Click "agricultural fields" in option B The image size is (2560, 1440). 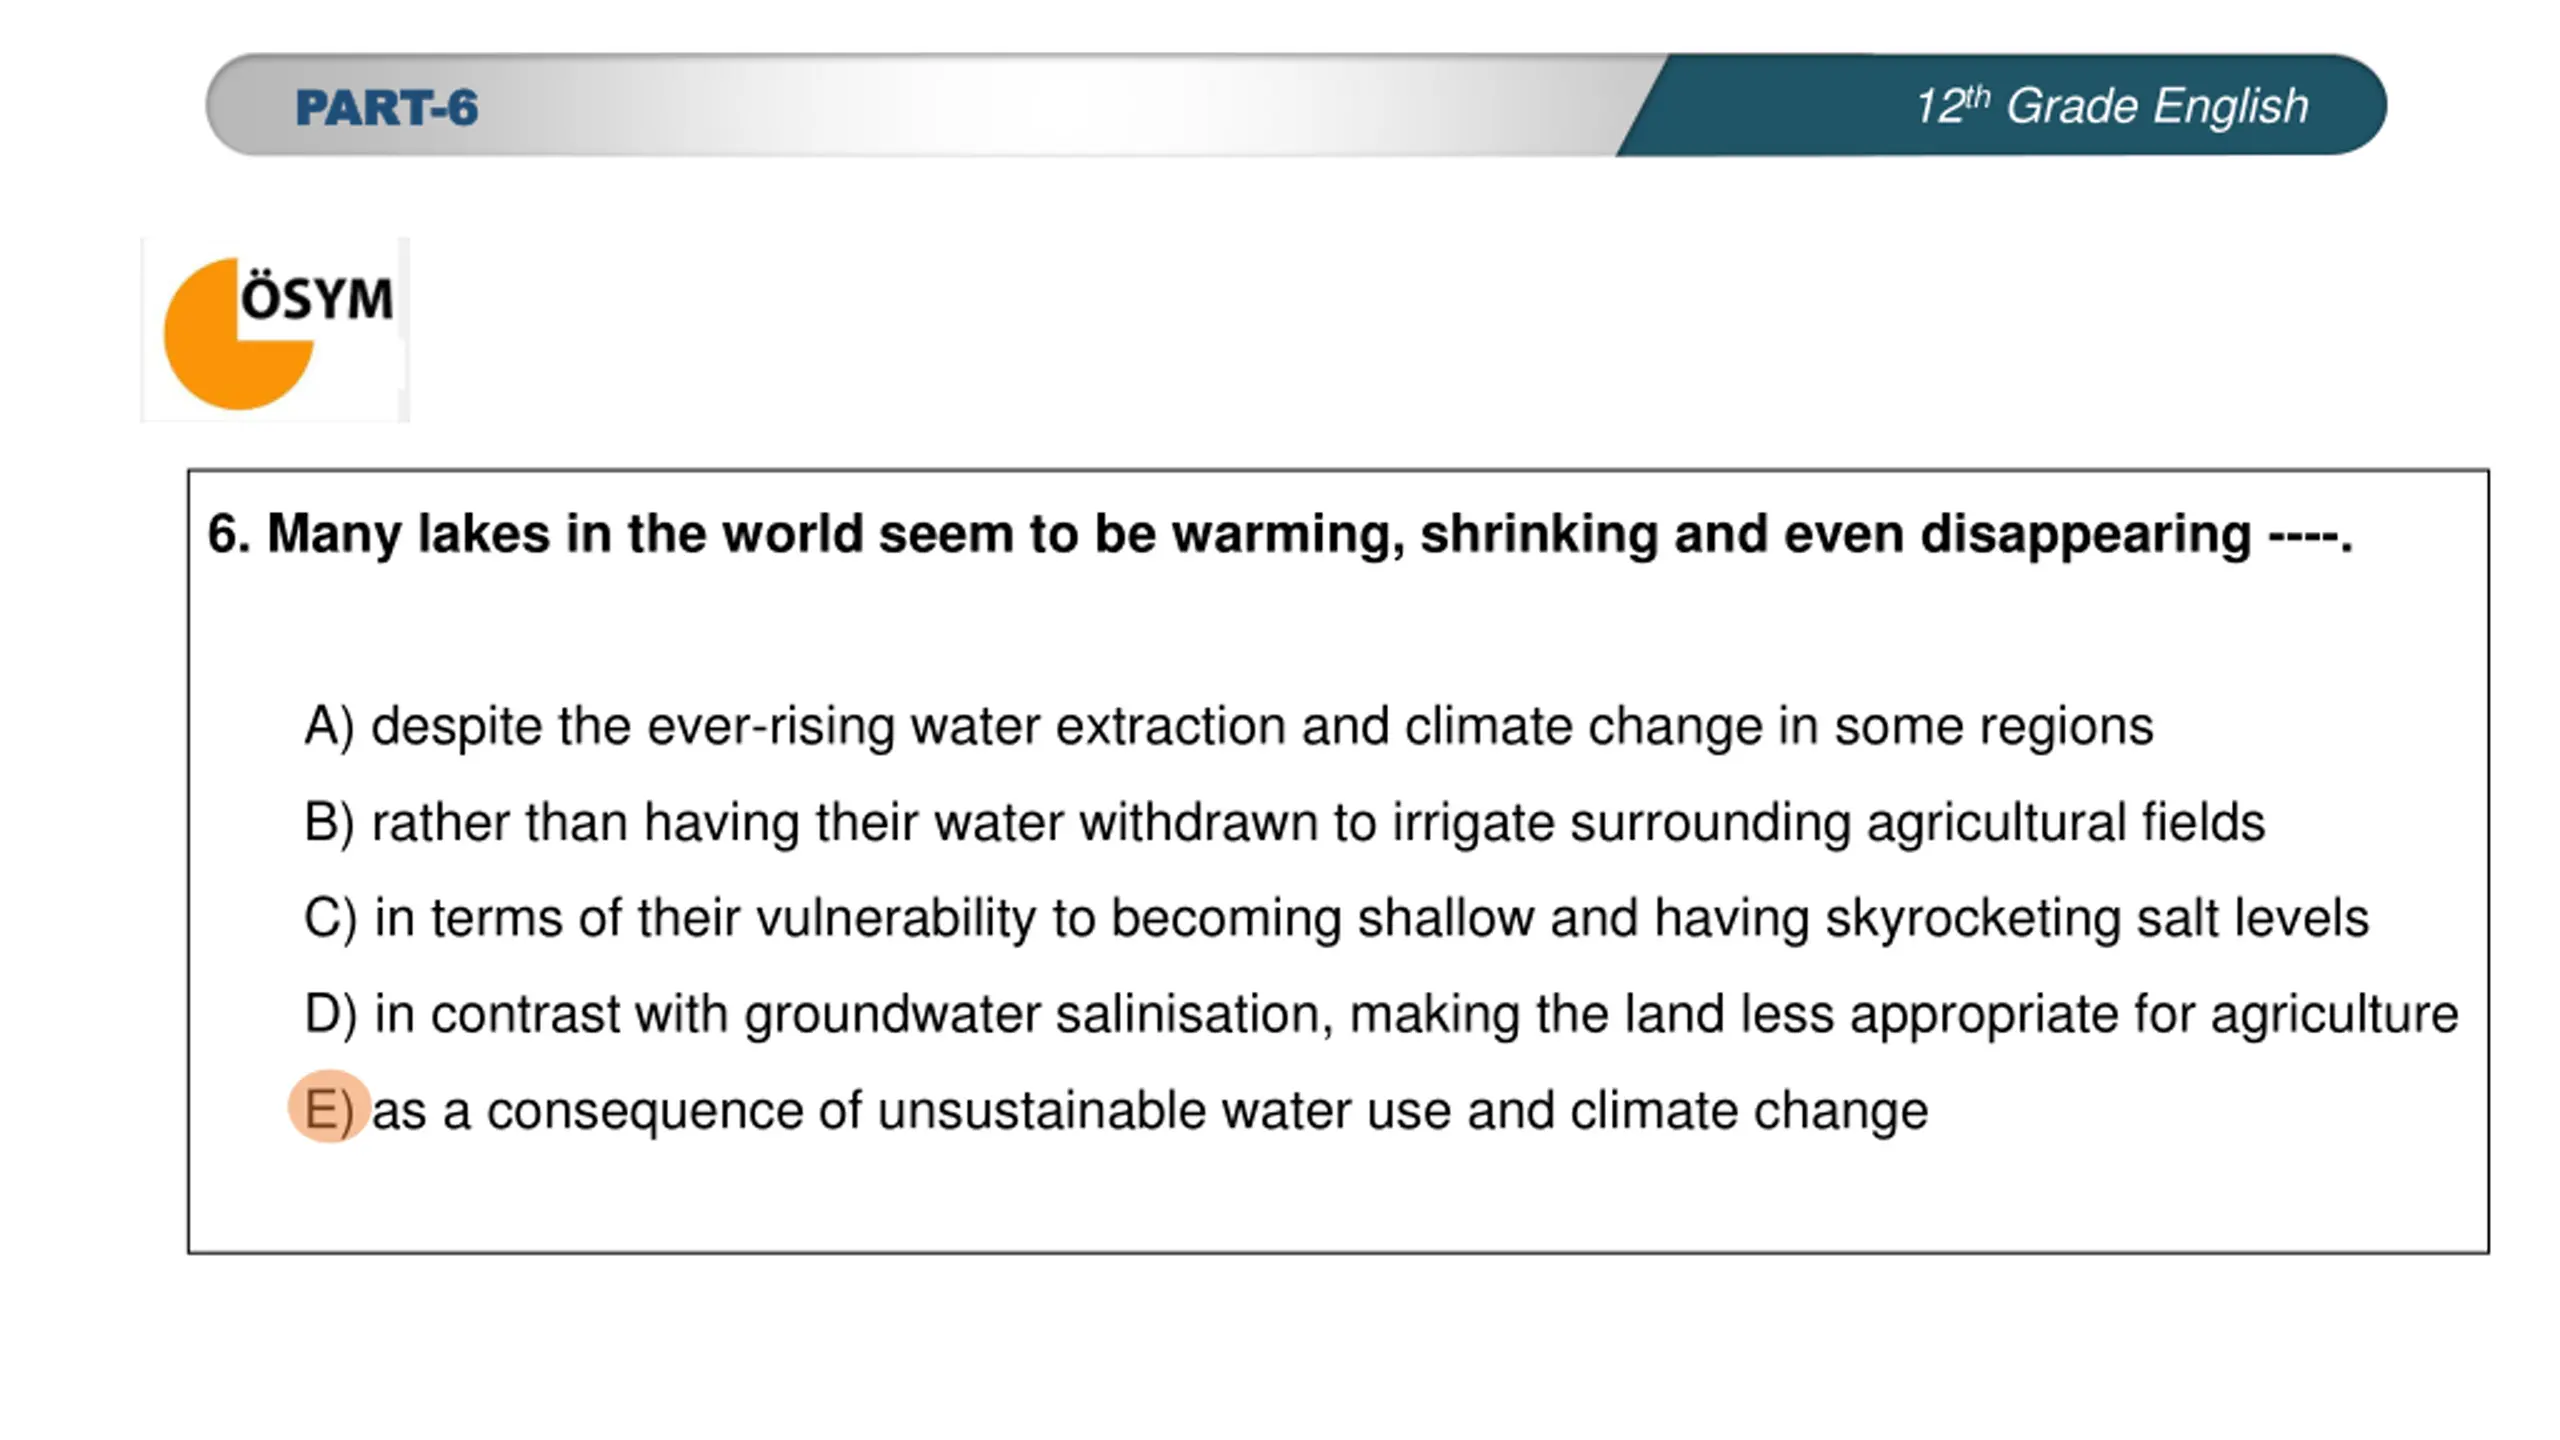click(2066, 822)
